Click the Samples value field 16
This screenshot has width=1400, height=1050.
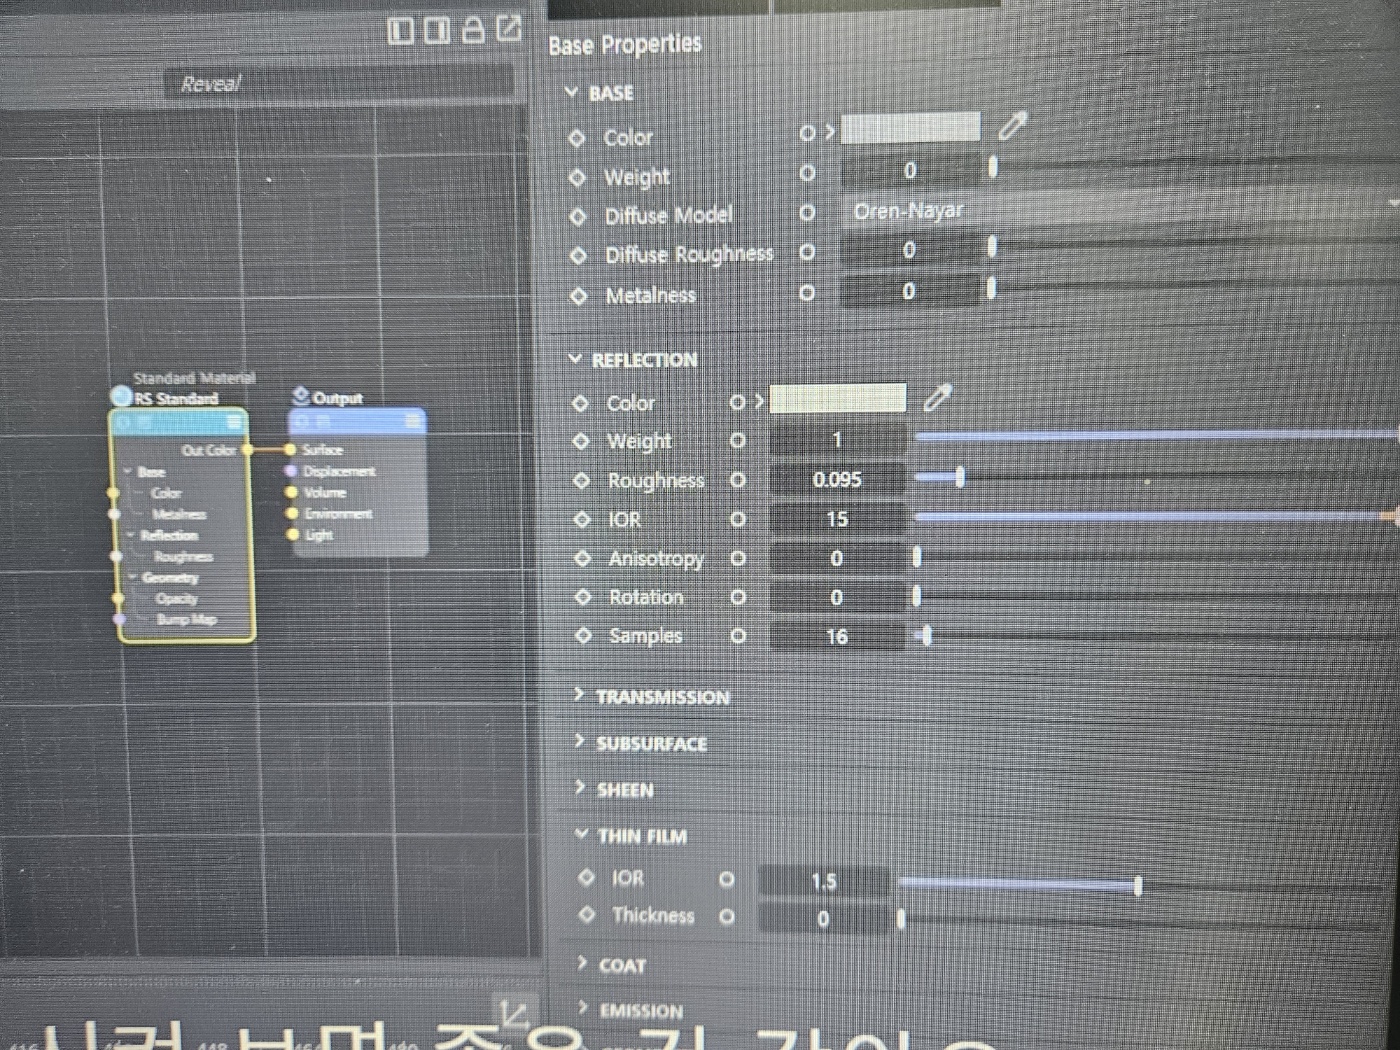(837, 636)
